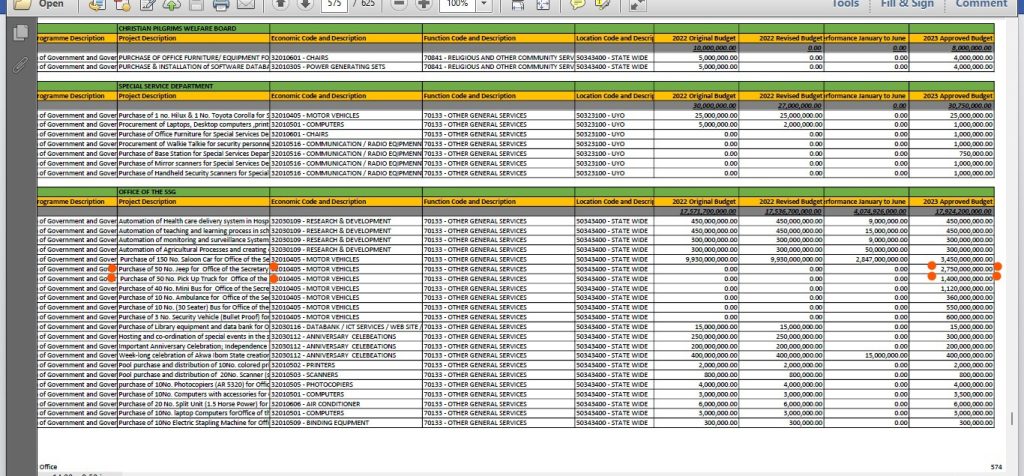The width and height of the screenshot is (1024, 476).
Task: Click heading SPECIAL SERVICE DEPARTMENT
Action: [166, 86]
